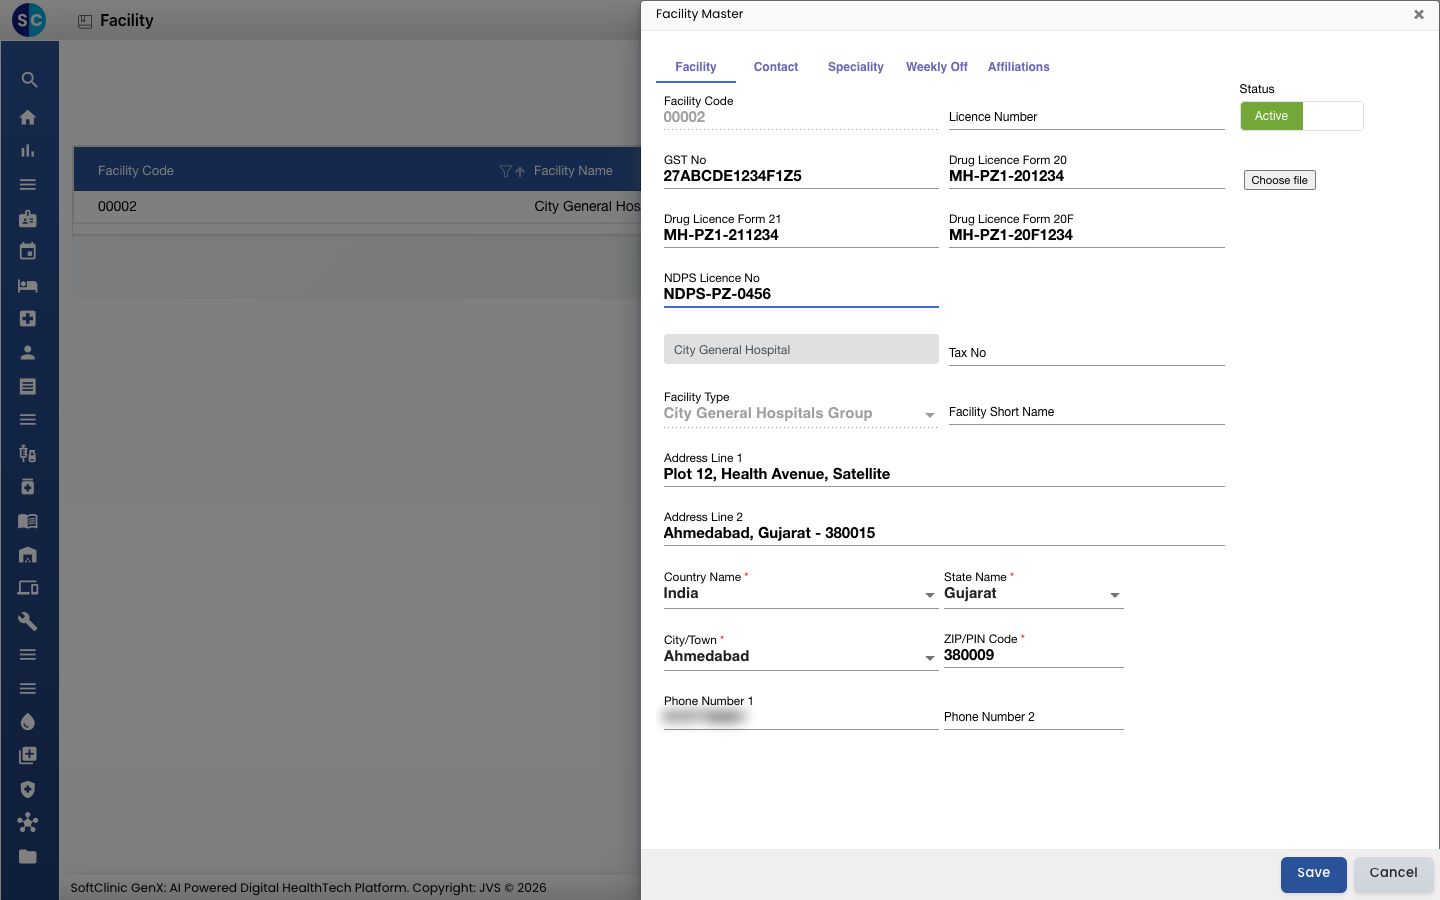Expand the City/Town dropdown
The image size is (1440, 900).
[x=929, y=658]
